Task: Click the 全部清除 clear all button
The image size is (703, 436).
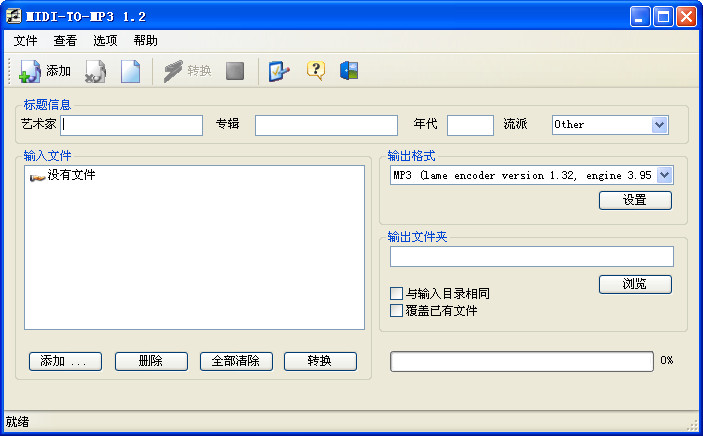Action: (236, 361)
